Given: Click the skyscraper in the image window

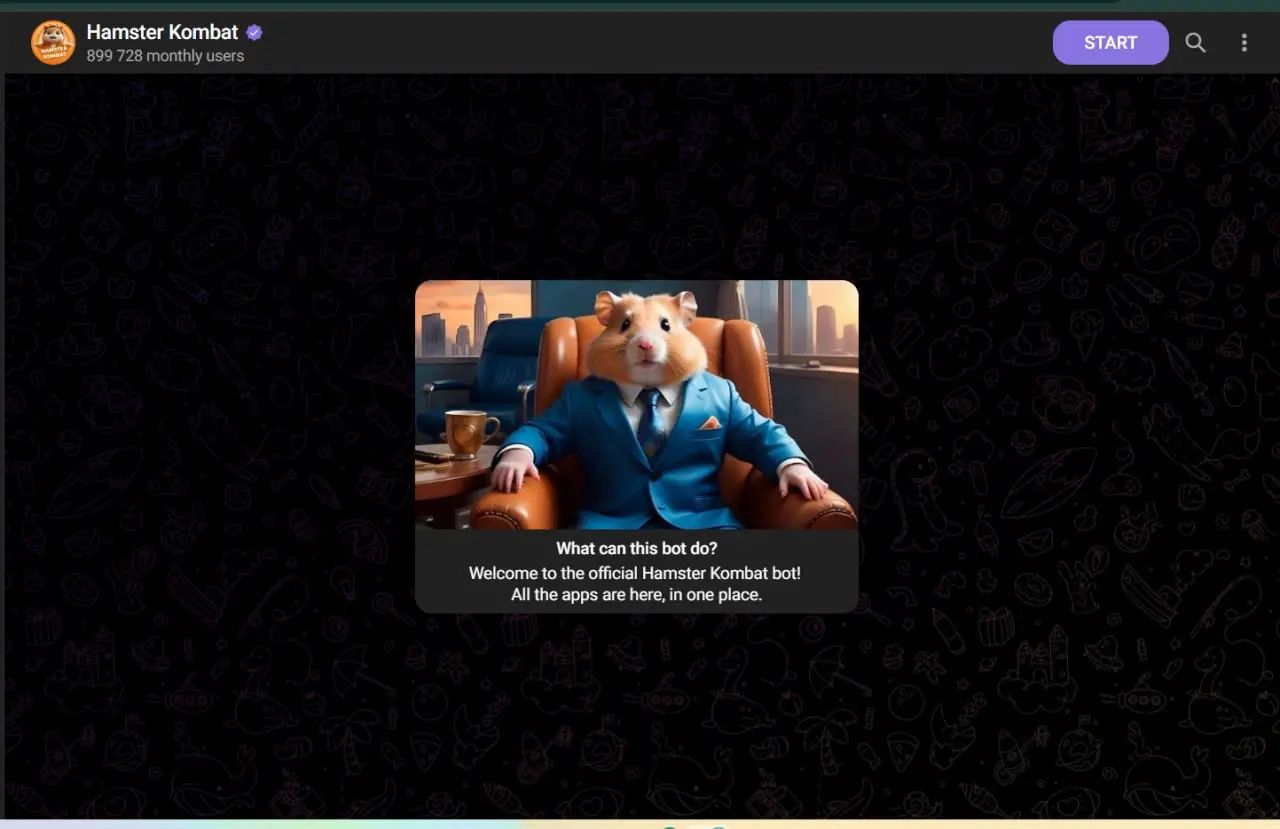Looking at the screenshot, I should [480, 315].
